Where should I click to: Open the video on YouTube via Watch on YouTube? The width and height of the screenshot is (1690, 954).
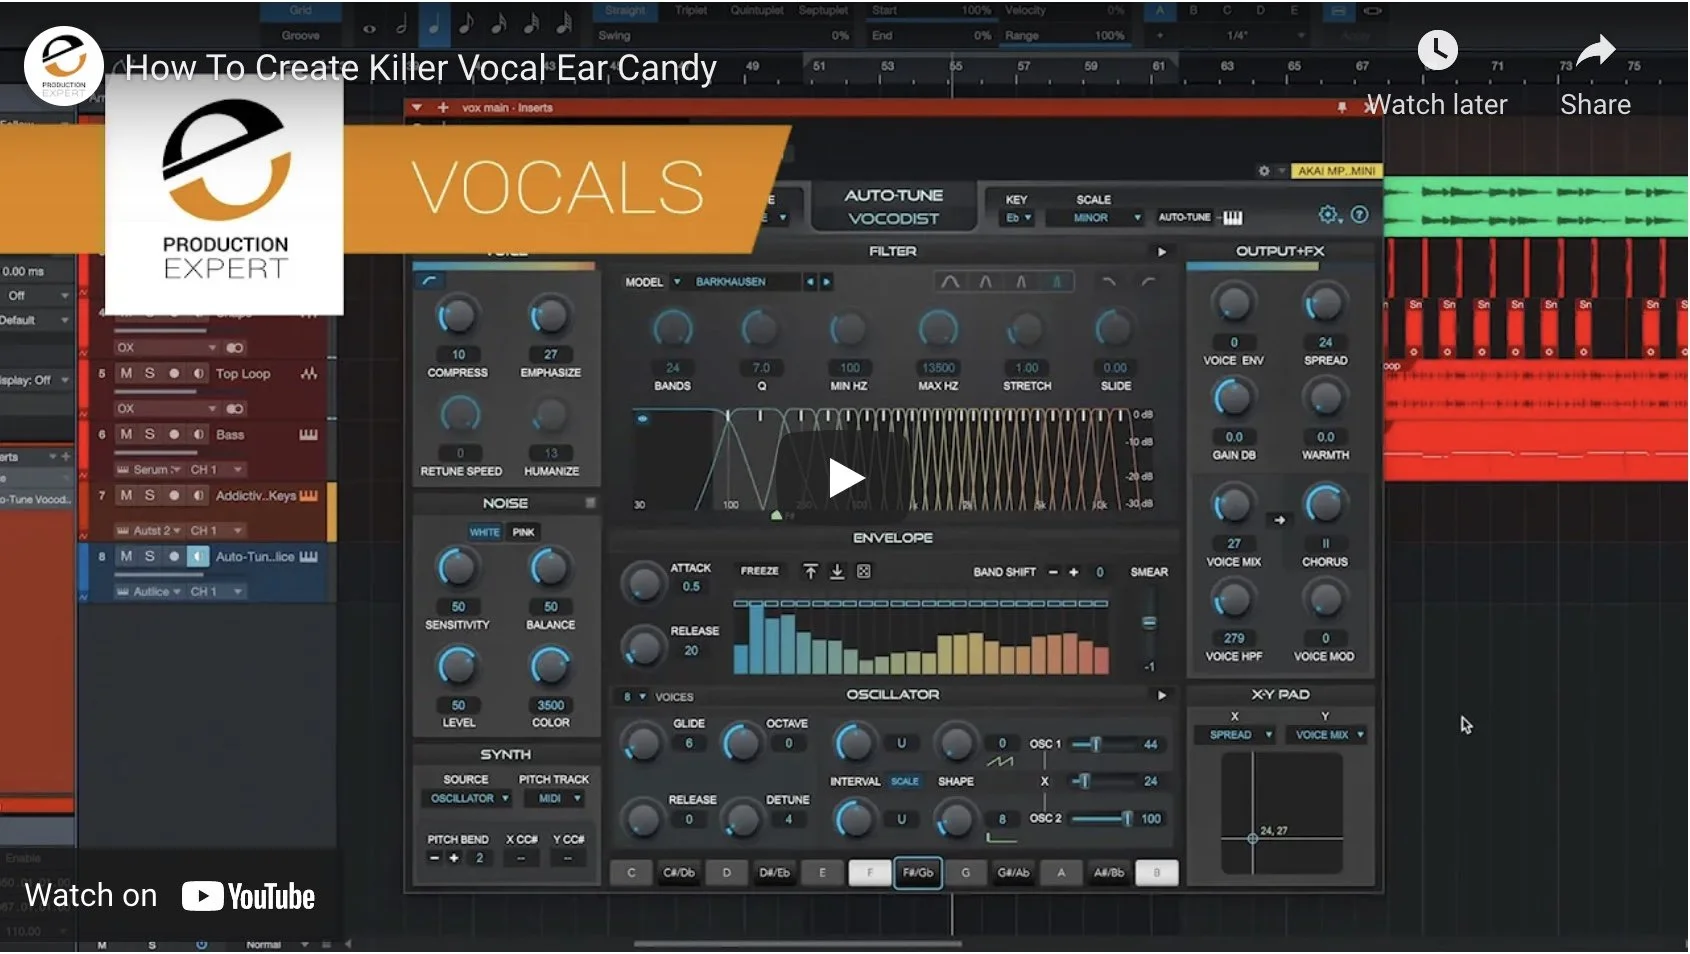pyautogui.click(x=170, y=896)
